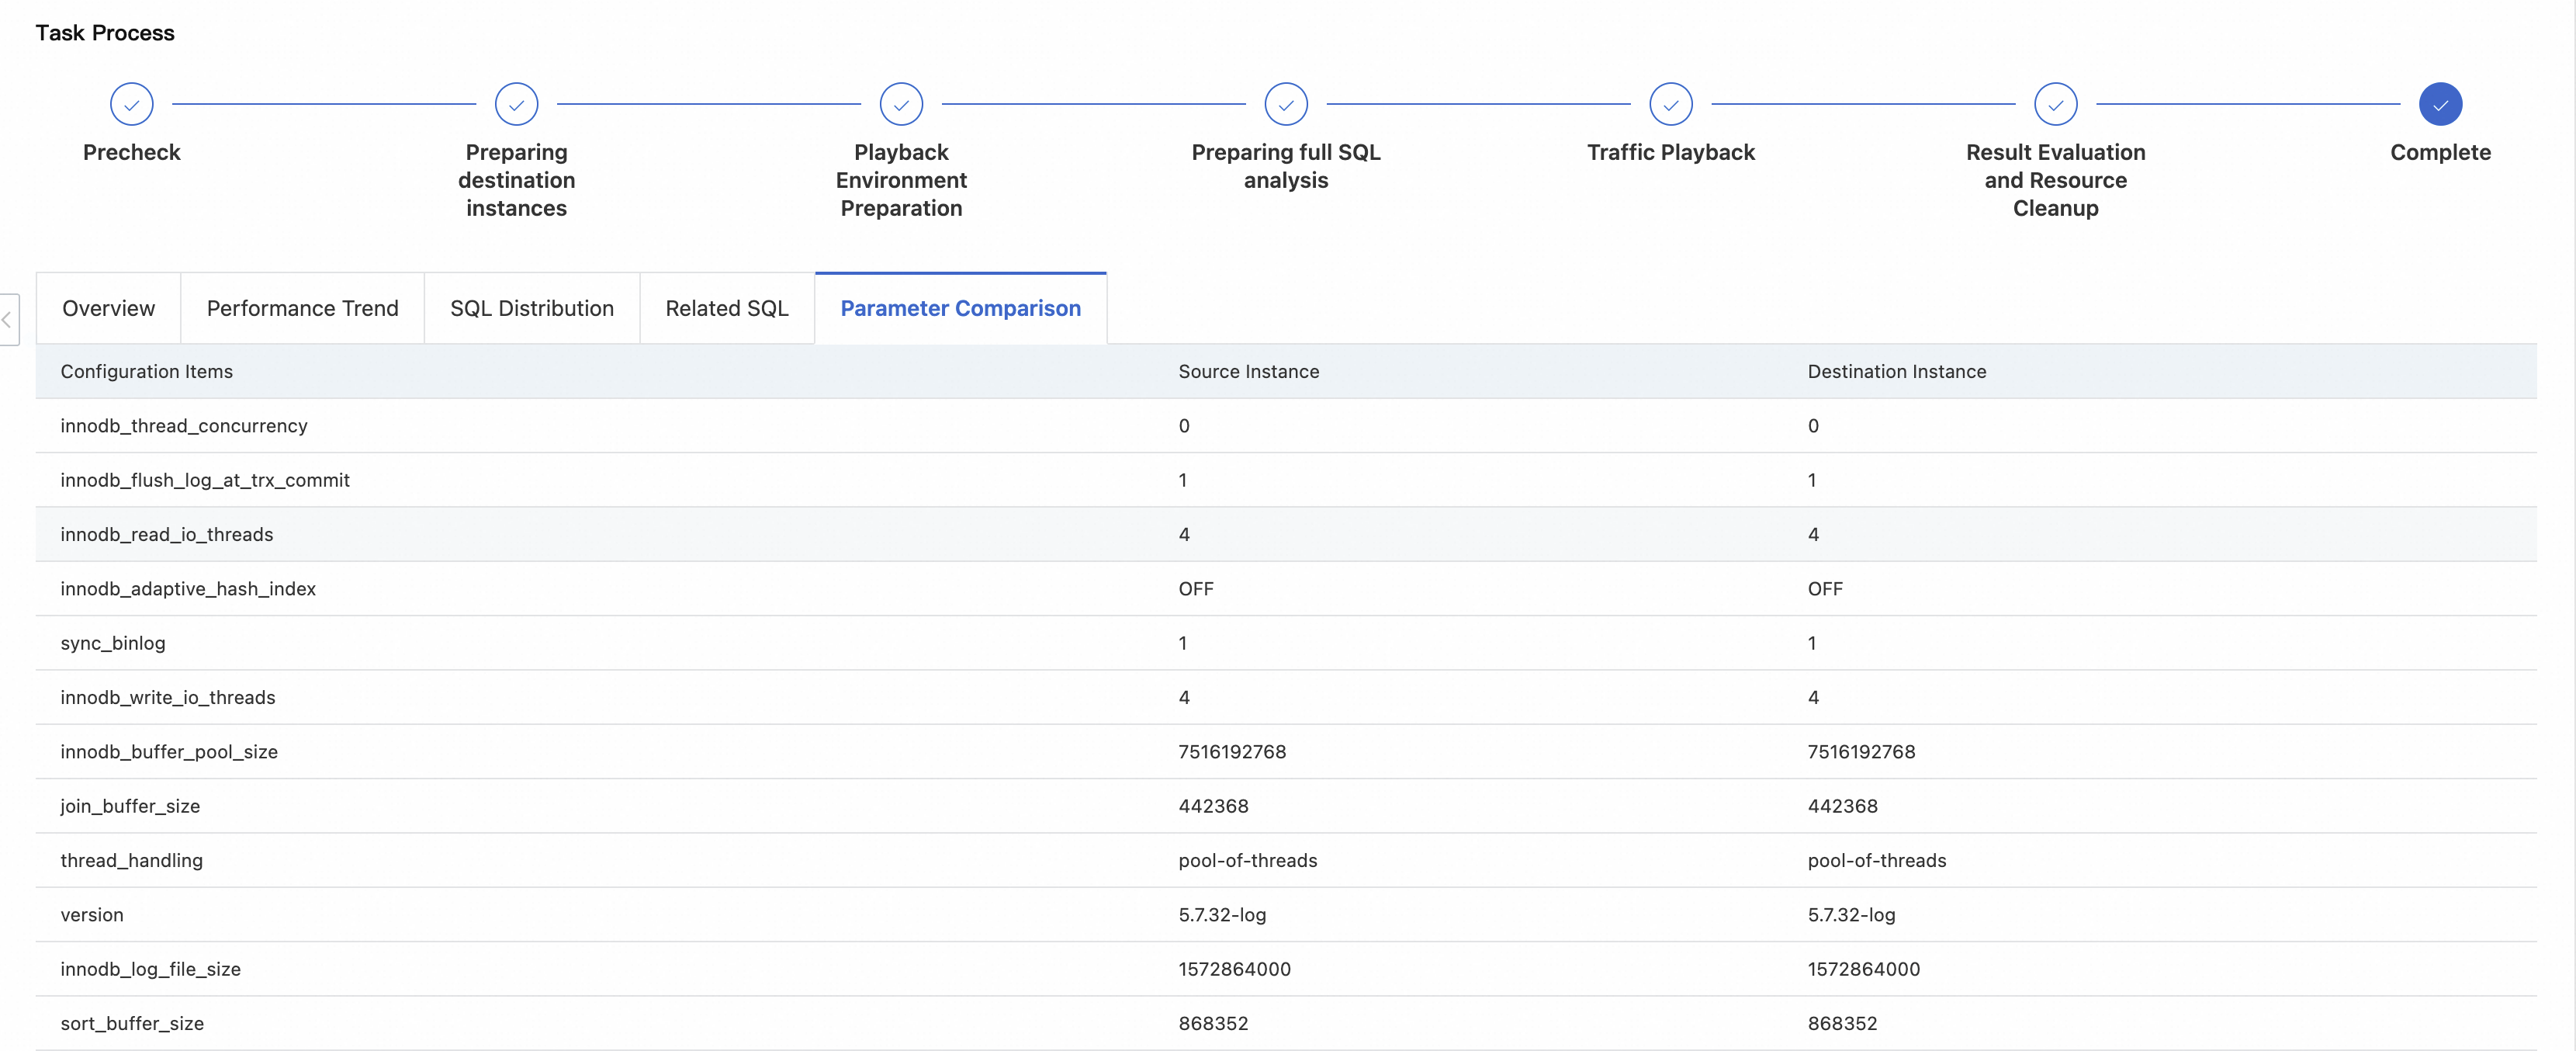The image size is (2576, 1051).
Task: Click the thread_handling source value pool-of-threads
Action: (x=1247, y=860)
